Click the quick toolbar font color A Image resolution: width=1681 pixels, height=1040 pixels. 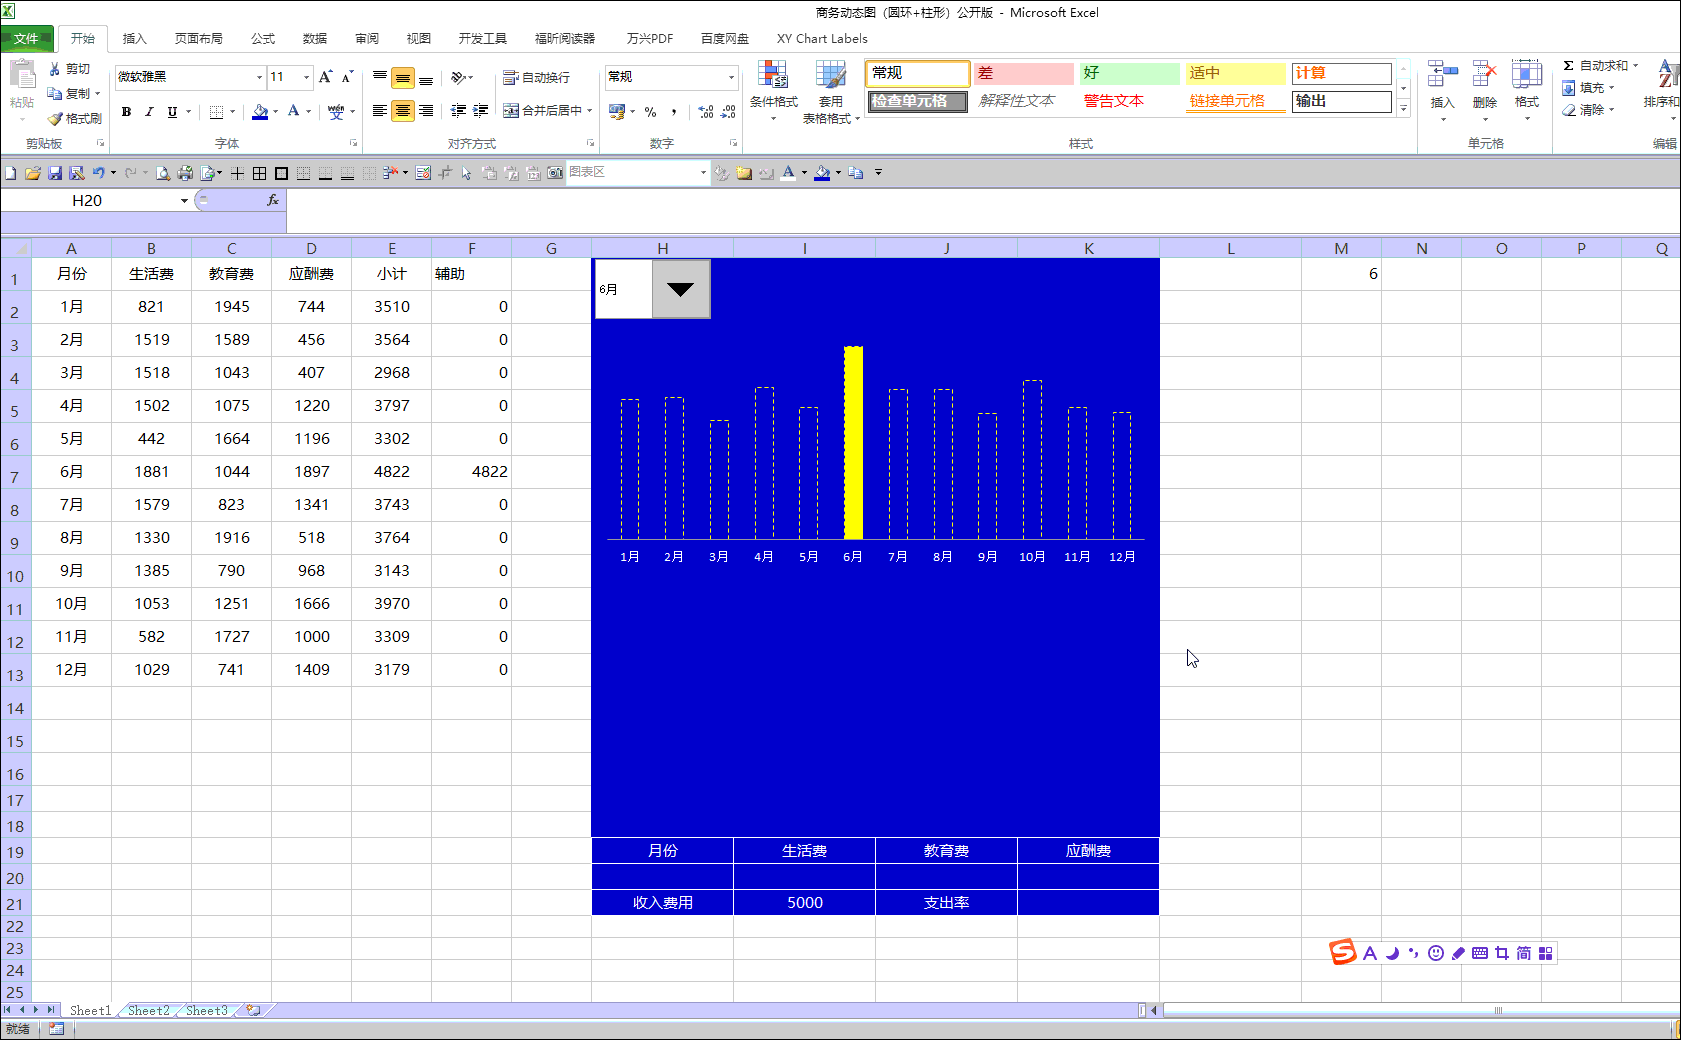coord(789,173)
